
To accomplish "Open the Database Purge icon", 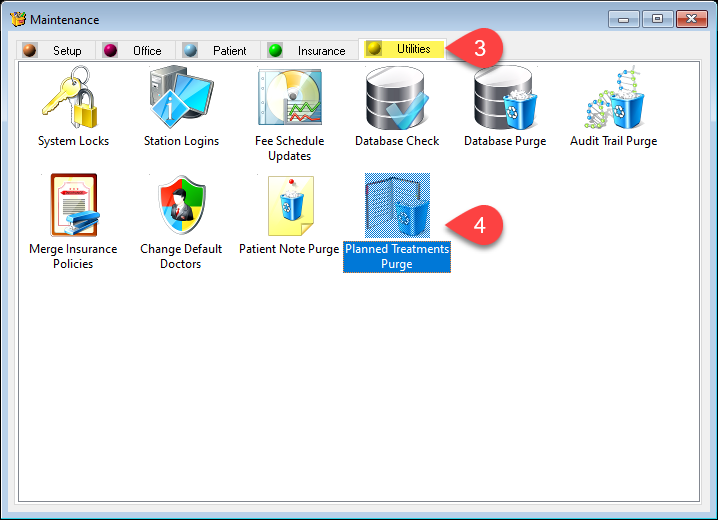I will tap(505, 97).
